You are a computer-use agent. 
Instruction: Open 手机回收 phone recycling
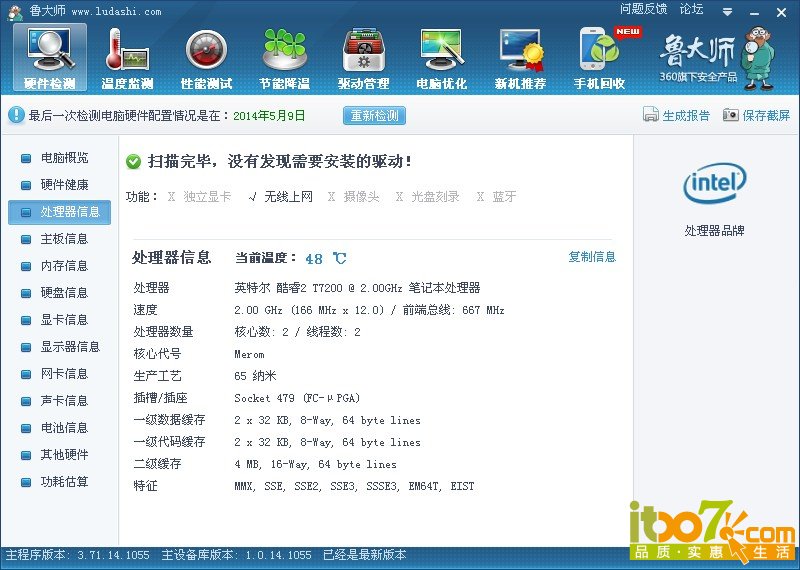599,58
